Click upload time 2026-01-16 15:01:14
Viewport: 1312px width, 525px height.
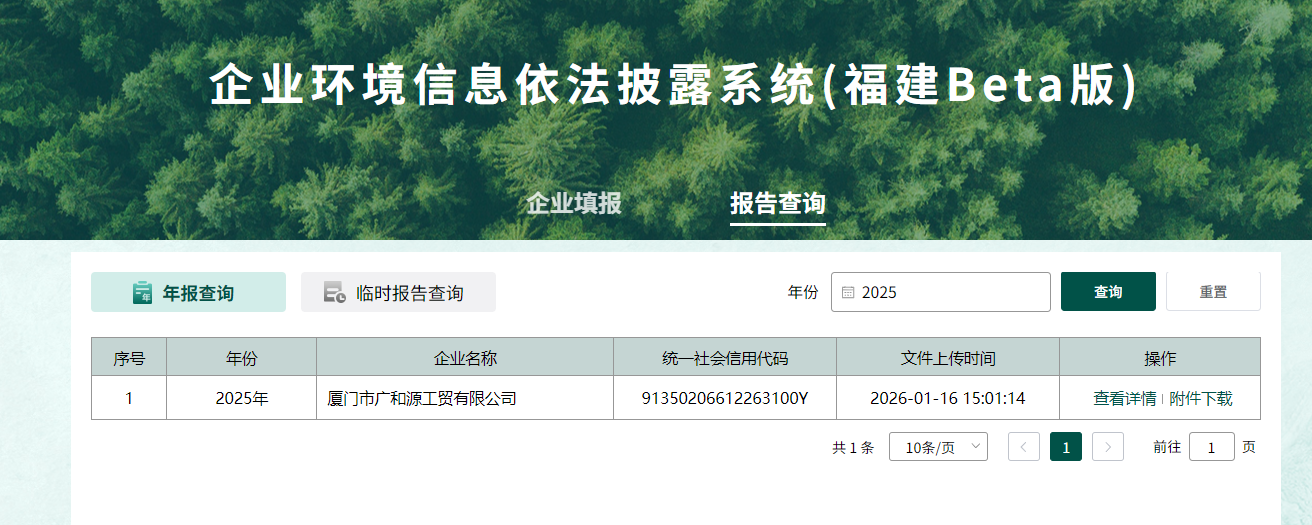pos(948,398)
